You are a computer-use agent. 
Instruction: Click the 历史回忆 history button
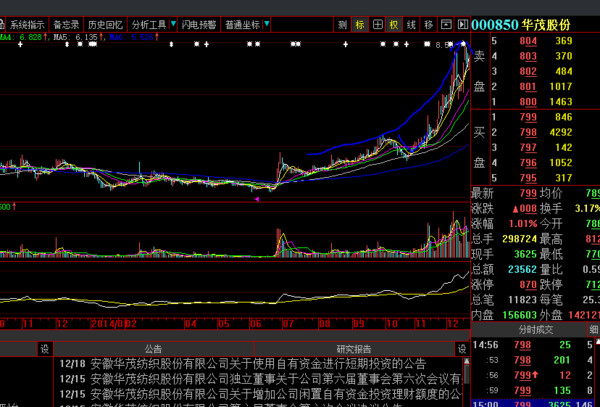(105, 24)
